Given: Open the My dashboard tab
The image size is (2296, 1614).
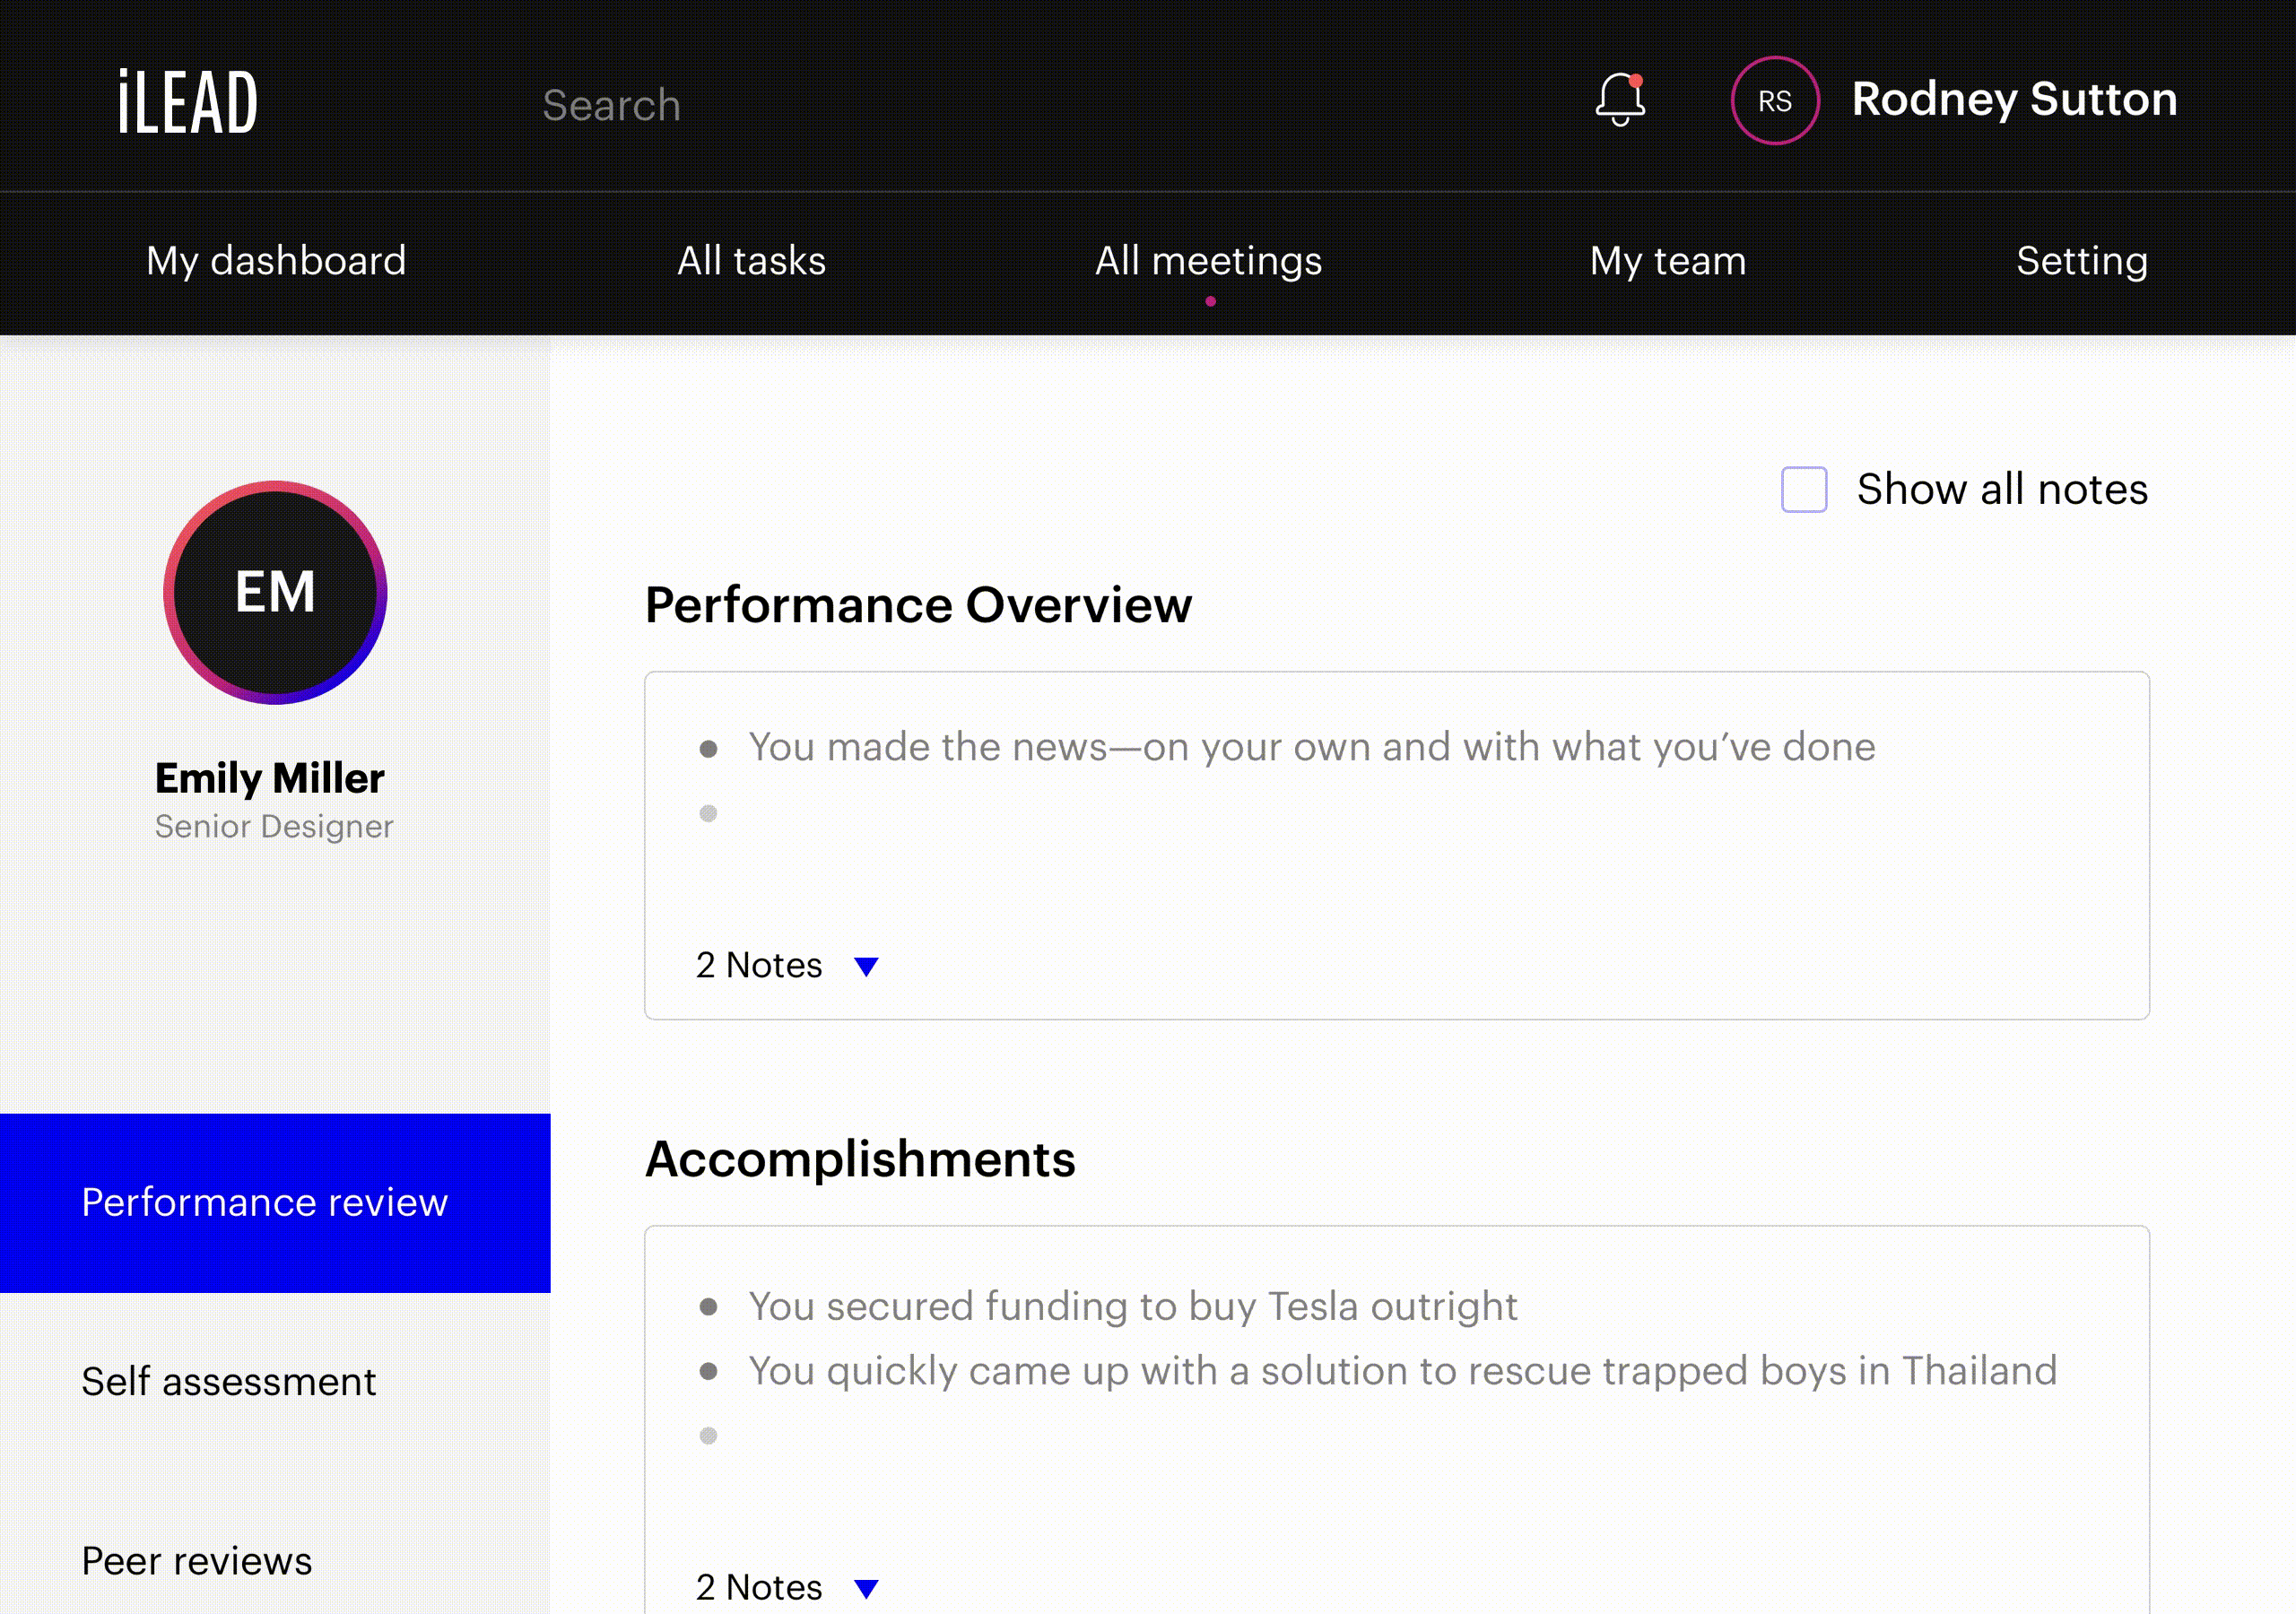Looking at the screenshot, I should (276, 261).
